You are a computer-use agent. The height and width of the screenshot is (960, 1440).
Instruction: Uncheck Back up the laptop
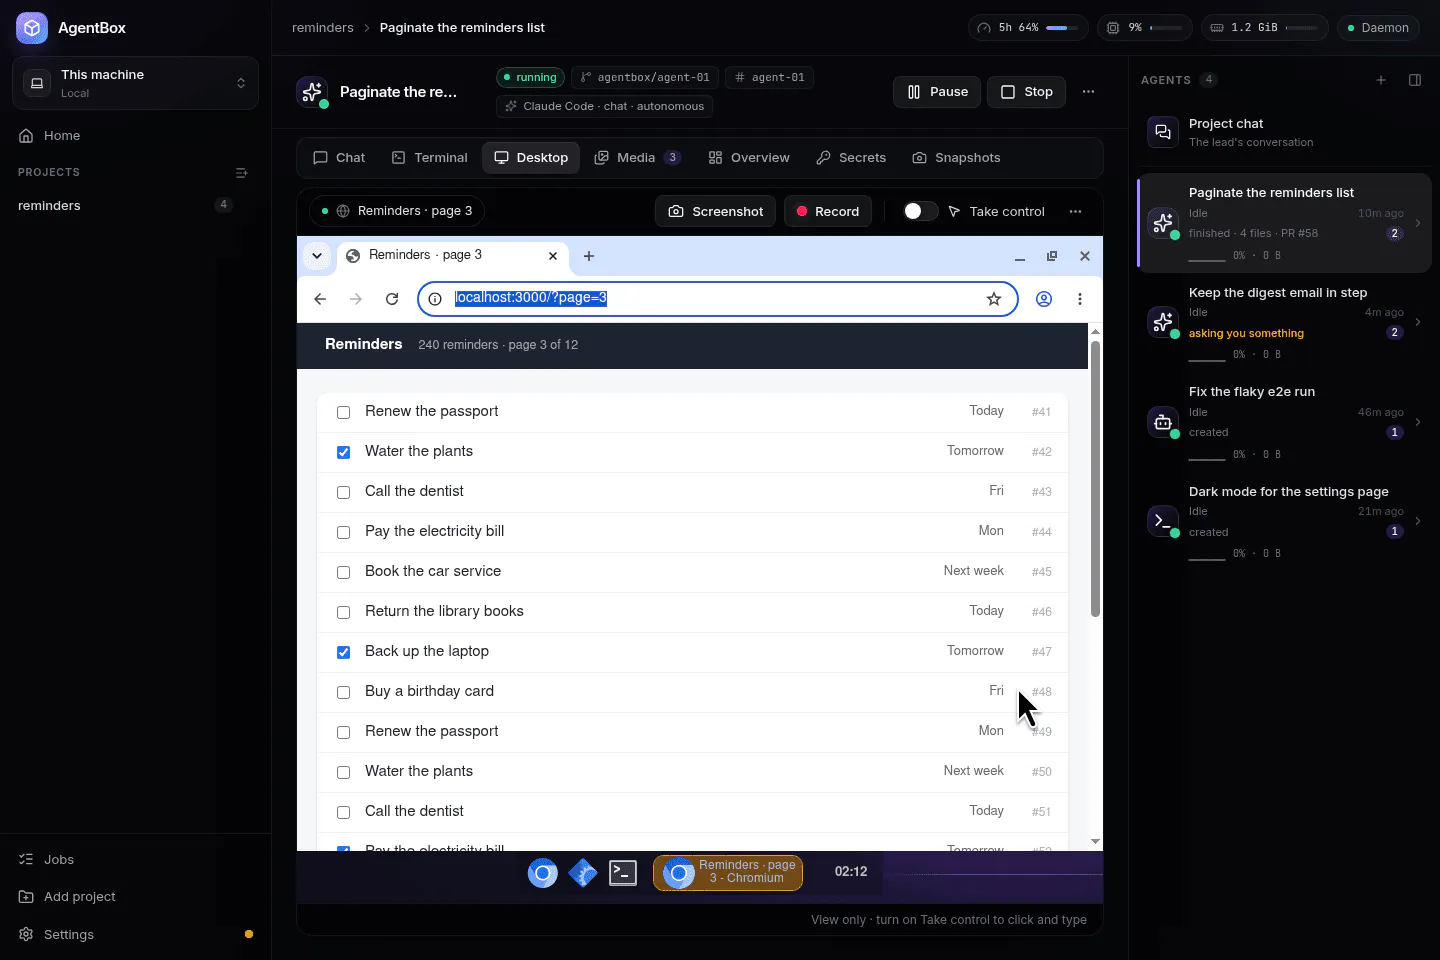(343, 652)
